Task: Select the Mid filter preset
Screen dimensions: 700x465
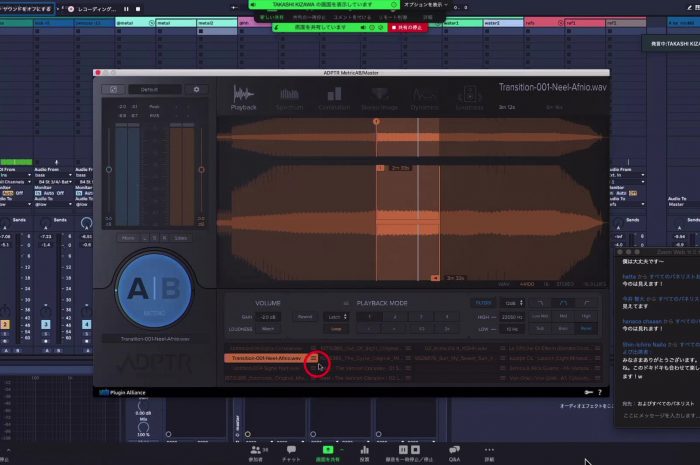Action: click(x=563, y=316)
